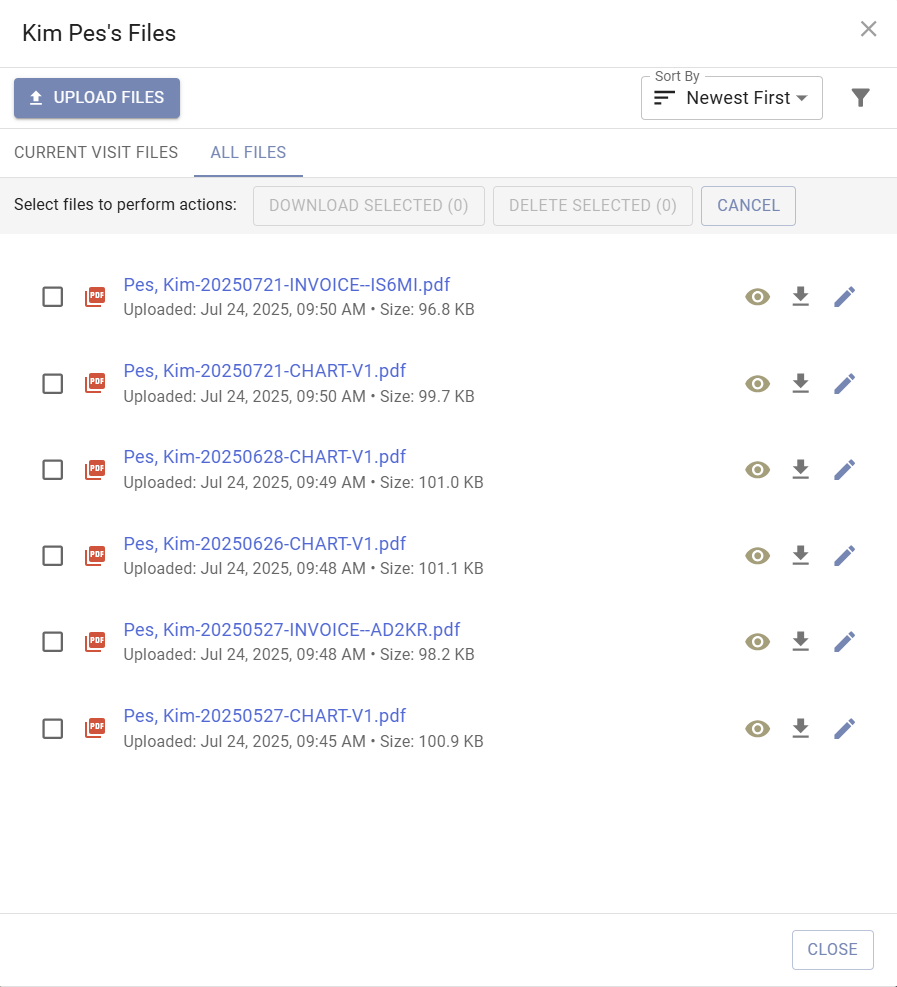Click the 'Kim Pes's Files' dialog title
The width and height of the screenshot is (897, 987).
[99, 33]
